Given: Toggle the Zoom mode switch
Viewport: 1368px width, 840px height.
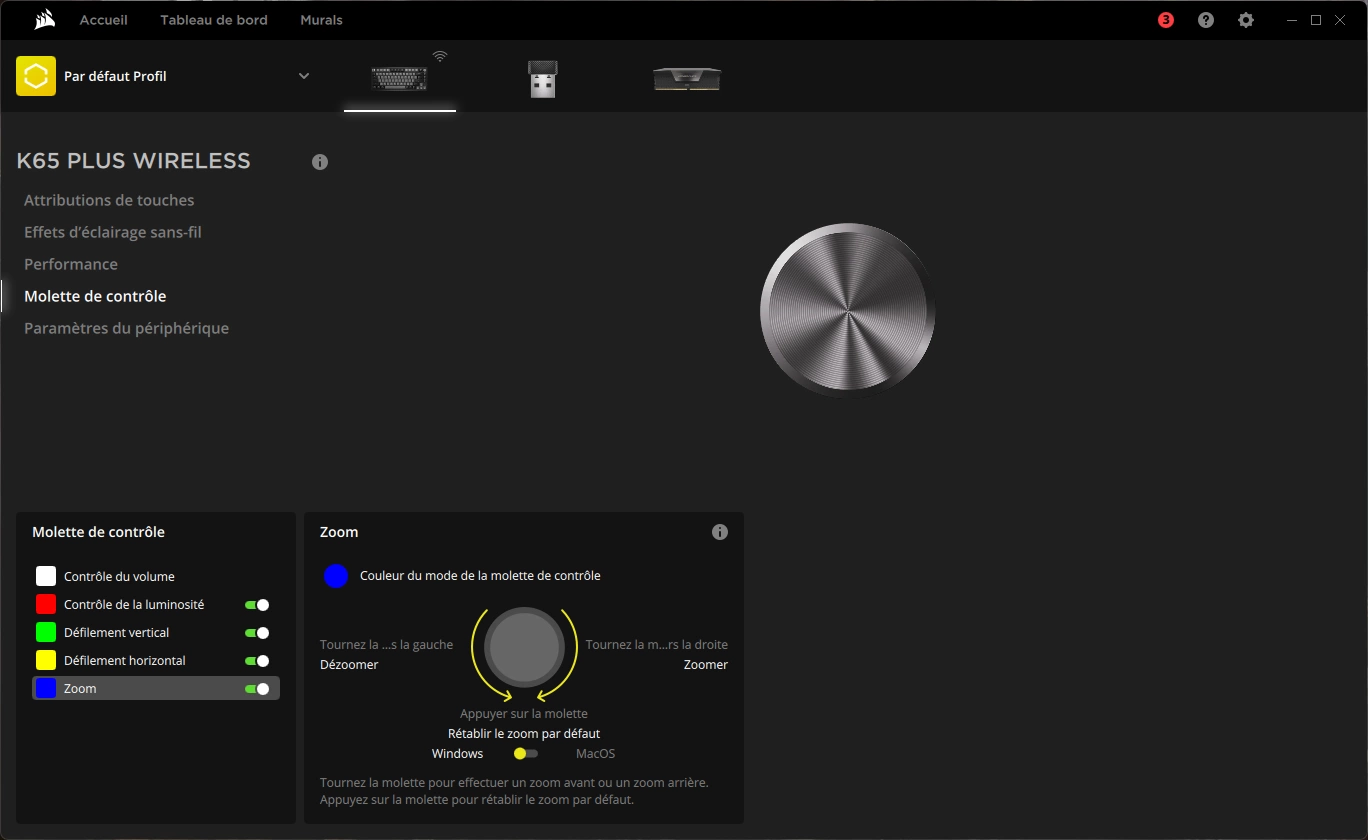Looking at the screenshot, I should (x=257, y=689).
